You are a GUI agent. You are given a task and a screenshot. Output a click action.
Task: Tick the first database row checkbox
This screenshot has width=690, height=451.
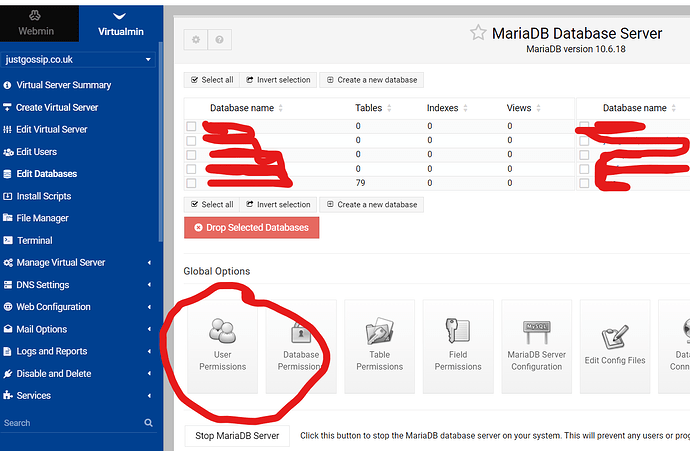pyautogui.click(x=191, y=127)
